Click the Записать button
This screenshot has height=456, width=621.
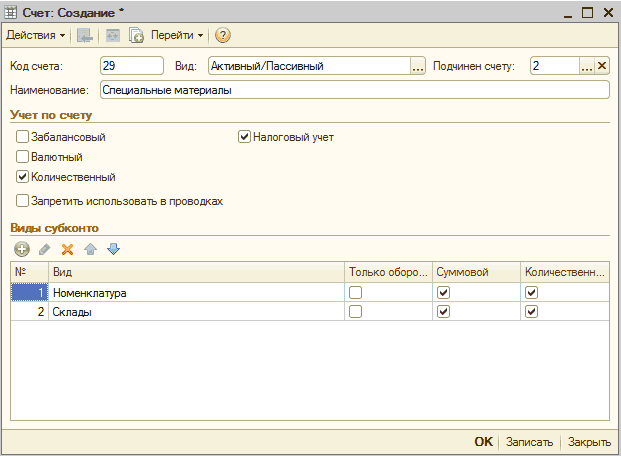pyautogui.click(x=528, y=441)
